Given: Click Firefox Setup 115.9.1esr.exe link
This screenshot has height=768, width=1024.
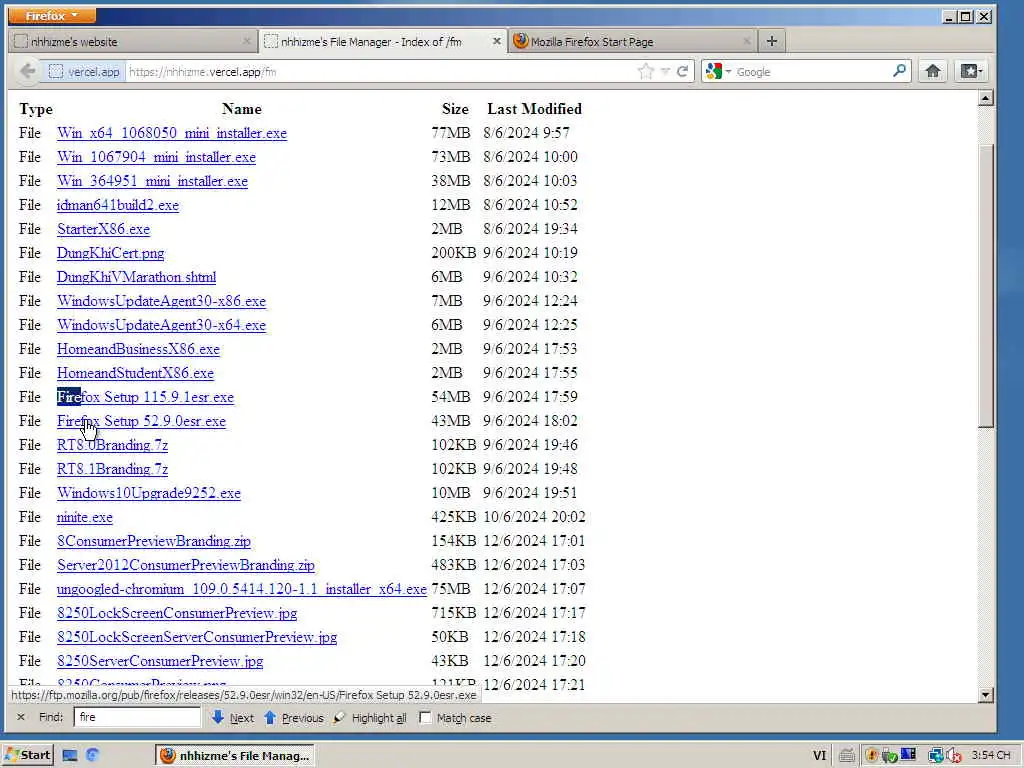Looking at the screenshot, I should pos(145,397).
